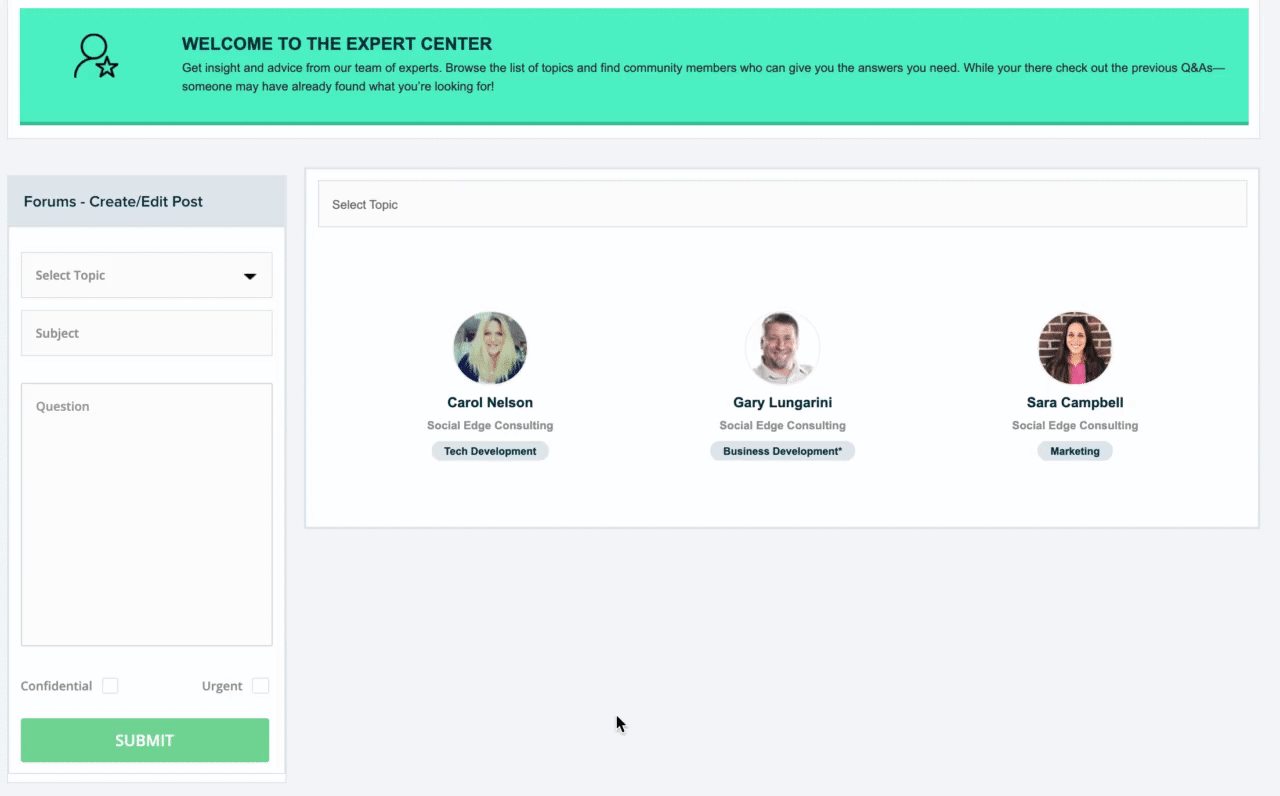
Task: Open Gary Lungarini's profile photo
Action: [782, 348]
